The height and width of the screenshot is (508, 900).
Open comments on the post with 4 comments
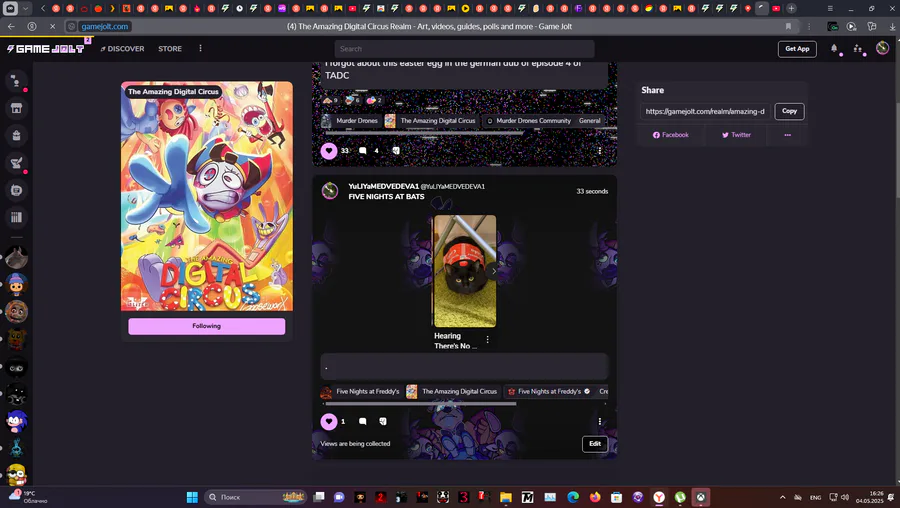[363, 151]
